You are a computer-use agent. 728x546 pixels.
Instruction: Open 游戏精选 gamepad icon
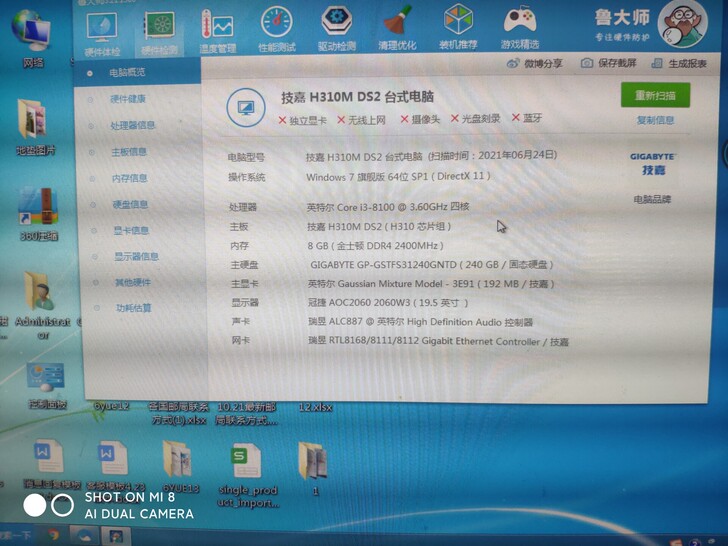[x=520, y=27]
